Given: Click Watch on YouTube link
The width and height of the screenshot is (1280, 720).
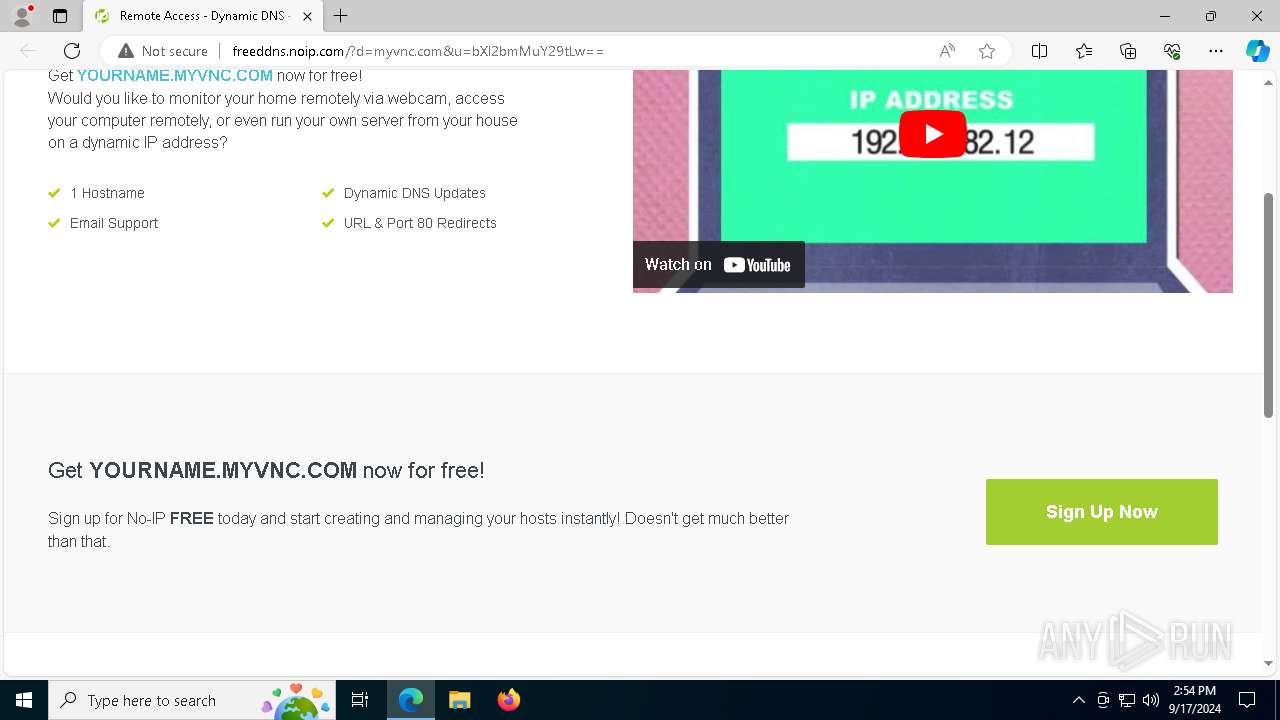Looking at the screenshot, I should 719,265.
